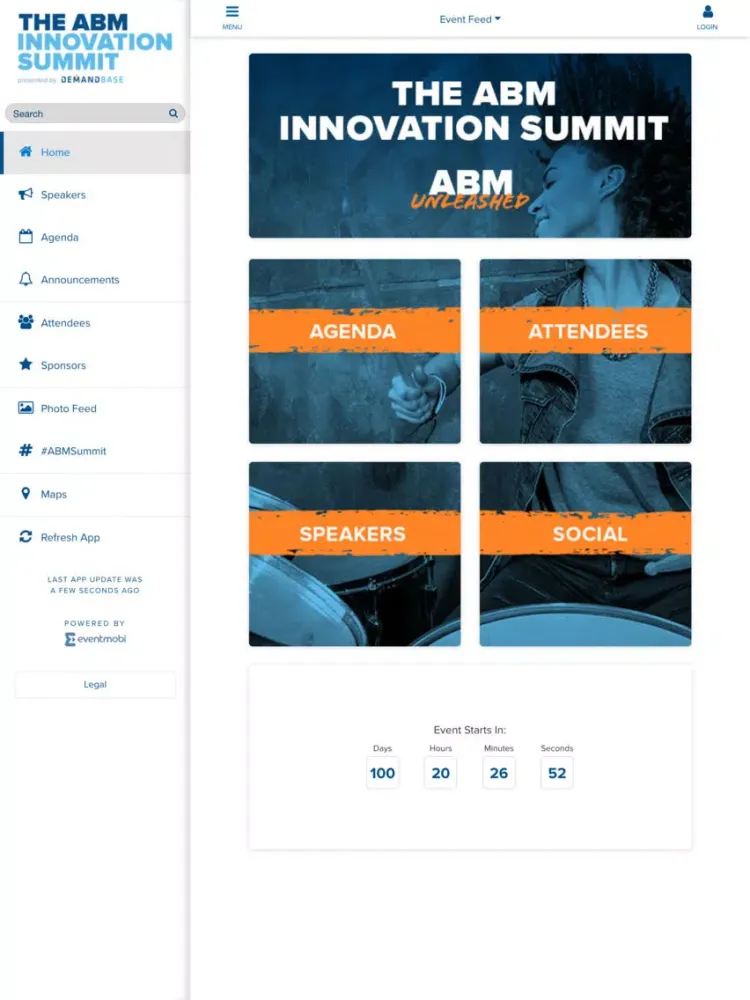Click the LOGIN user icon
The width and height of the screenshot is (750, 1000).
click(x=707, y=11)
